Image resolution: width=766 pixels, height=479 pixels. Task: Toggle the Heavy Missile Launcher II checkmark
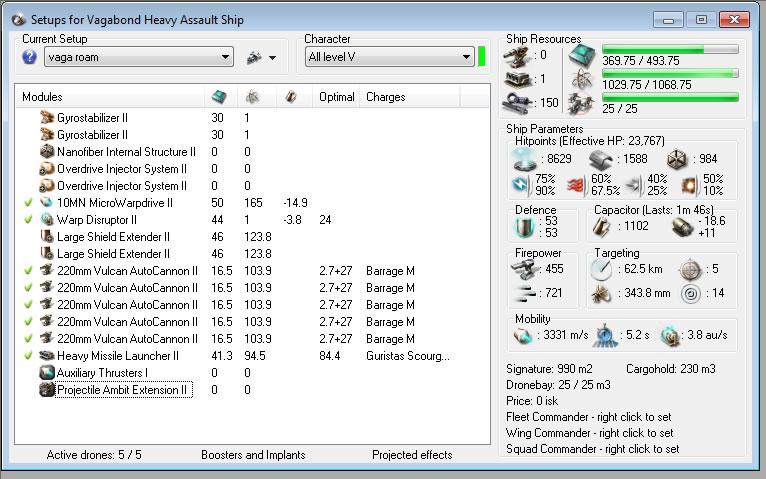(x=27, y=355)
